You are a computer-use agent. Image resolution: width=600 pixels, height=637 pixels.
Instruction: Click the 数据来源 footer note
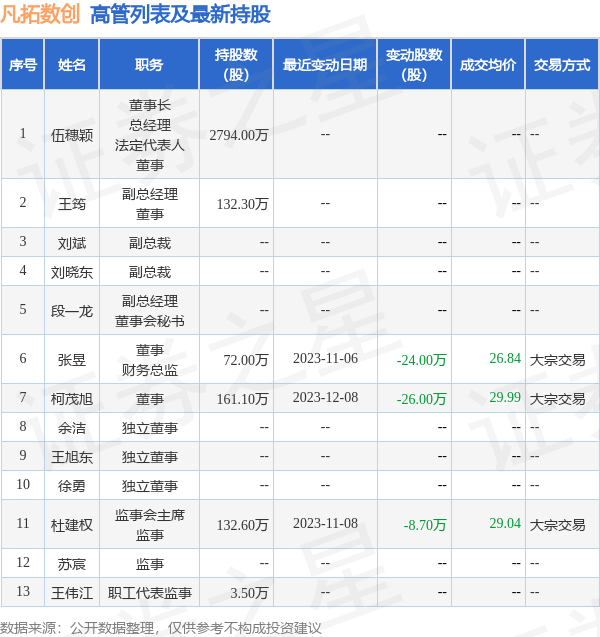point(160,627)
